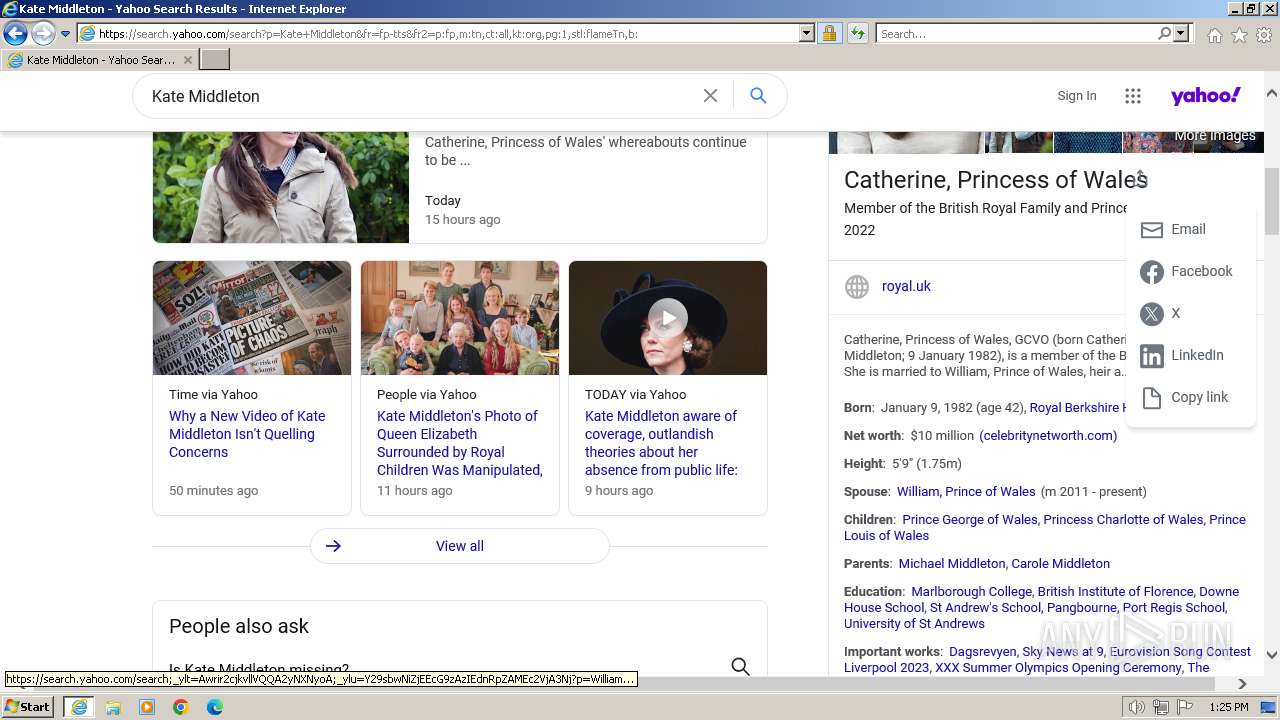Screen dimensions: 1280x720
Task: Submit search with blue magnifier icon
Action: point(758,96)
